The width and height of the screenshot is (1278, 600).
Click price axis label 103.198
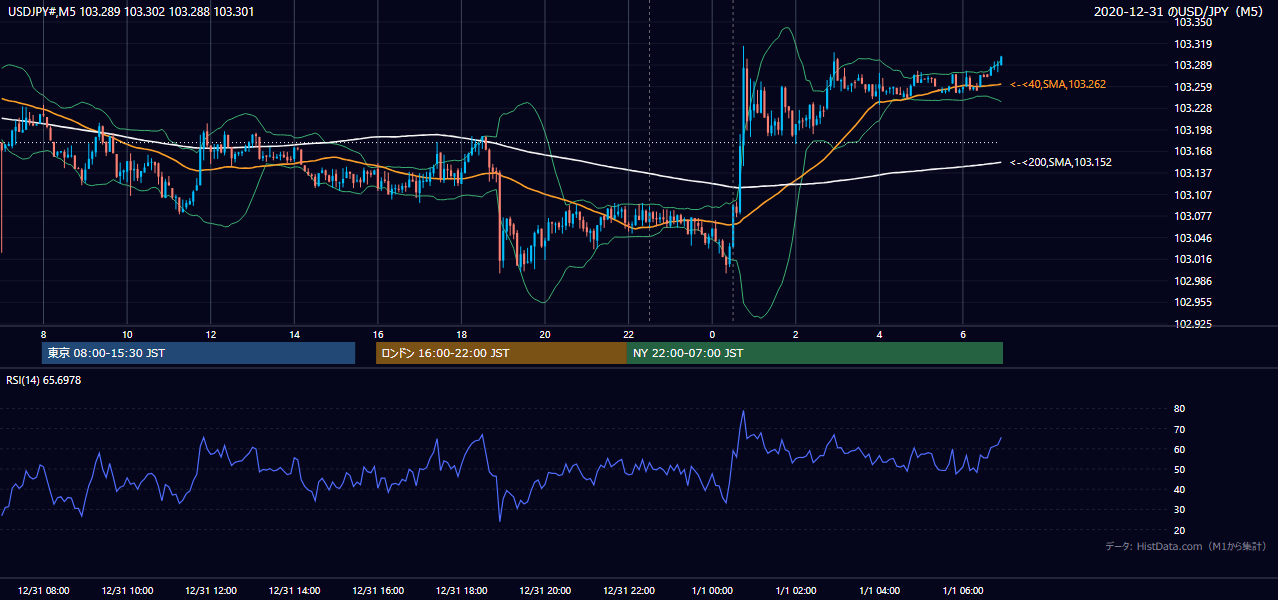click(x=1193, y=130)
